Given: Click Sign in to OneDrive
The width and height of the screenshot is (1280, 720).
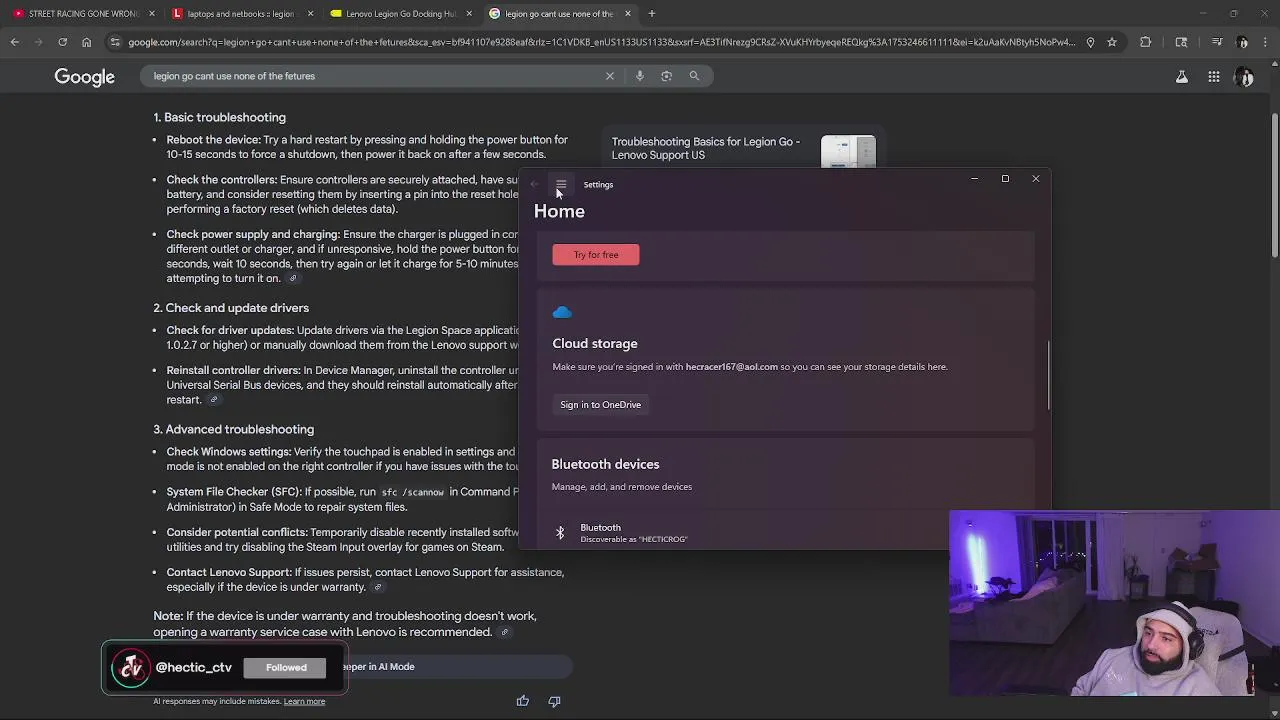Looking at the screenshot, I should coord(601,405).
